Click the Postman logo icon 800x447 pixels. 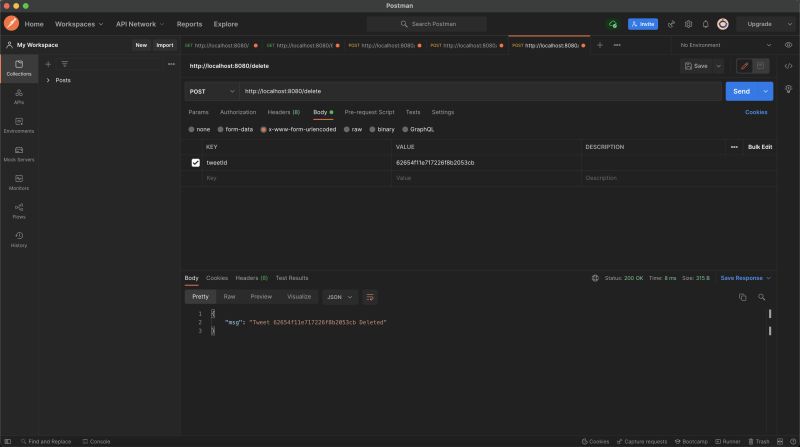[x=11, y=23]
